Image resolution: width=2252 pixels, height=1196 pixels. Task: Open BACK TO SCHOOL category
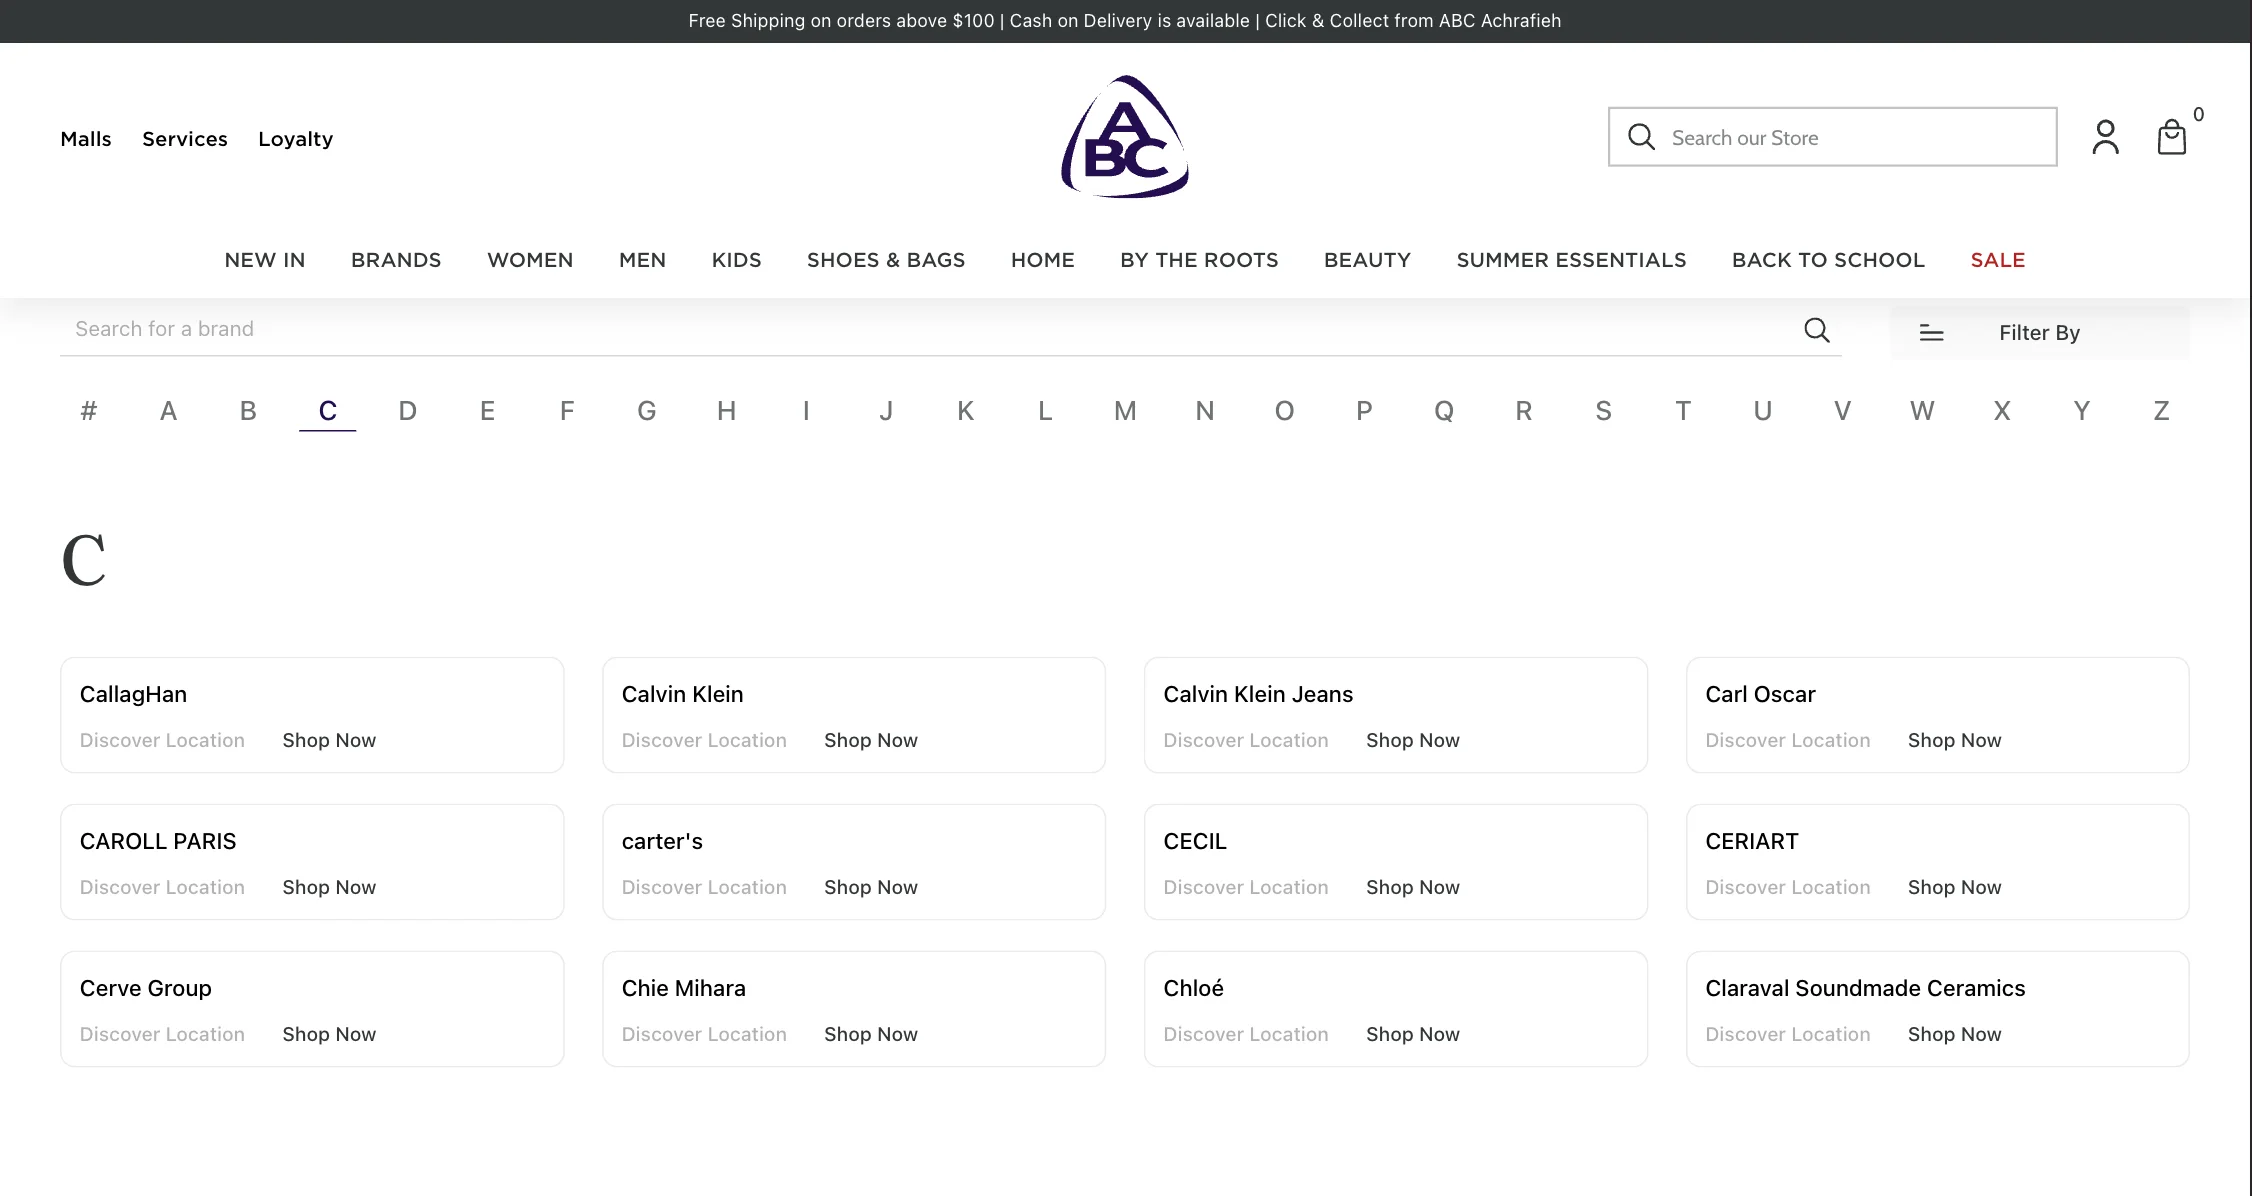1828,260
